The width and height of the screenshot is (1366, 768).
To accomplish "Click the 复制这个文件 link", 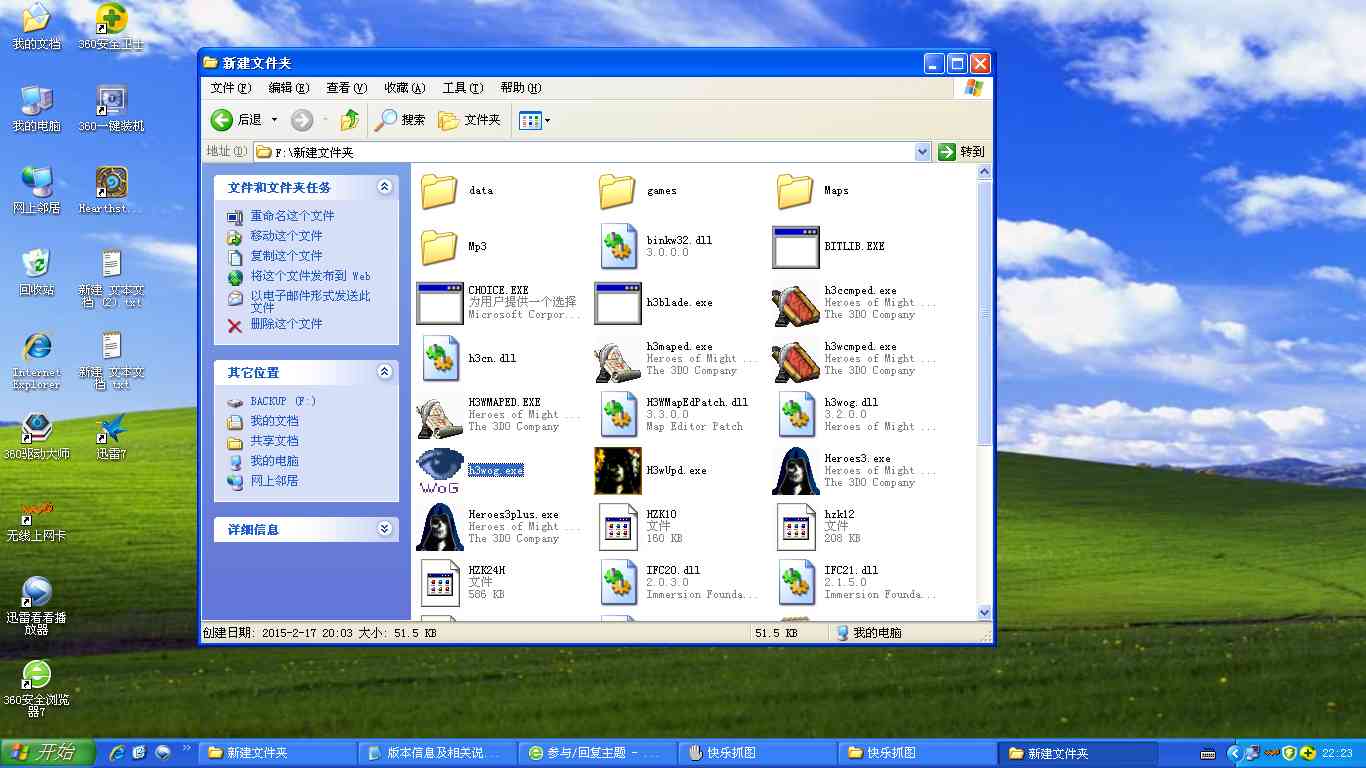I will click(286, 256).
